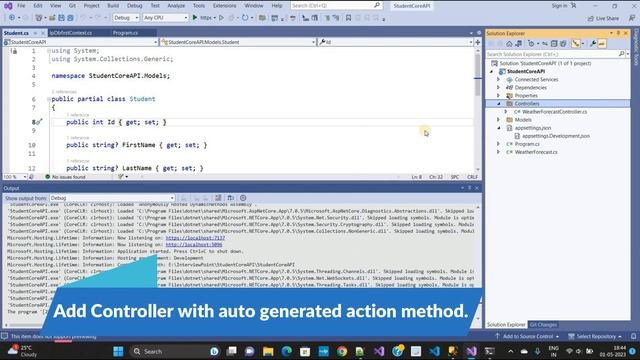
Task: Toggle Track Active Item highlighted button in Solution Explorer
Action: 576,44
